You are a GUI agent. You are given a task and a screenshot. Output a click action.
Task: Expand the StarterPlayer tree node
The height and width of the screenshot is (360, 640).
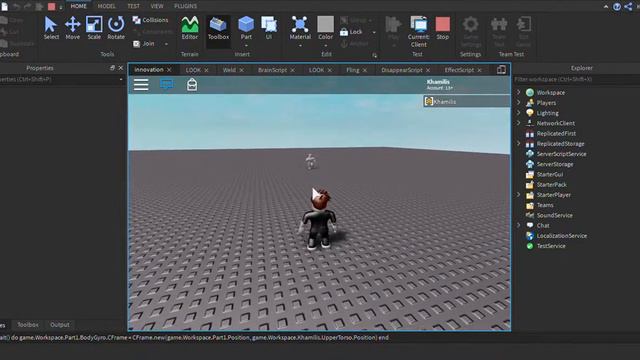click(x=519, y=195)
